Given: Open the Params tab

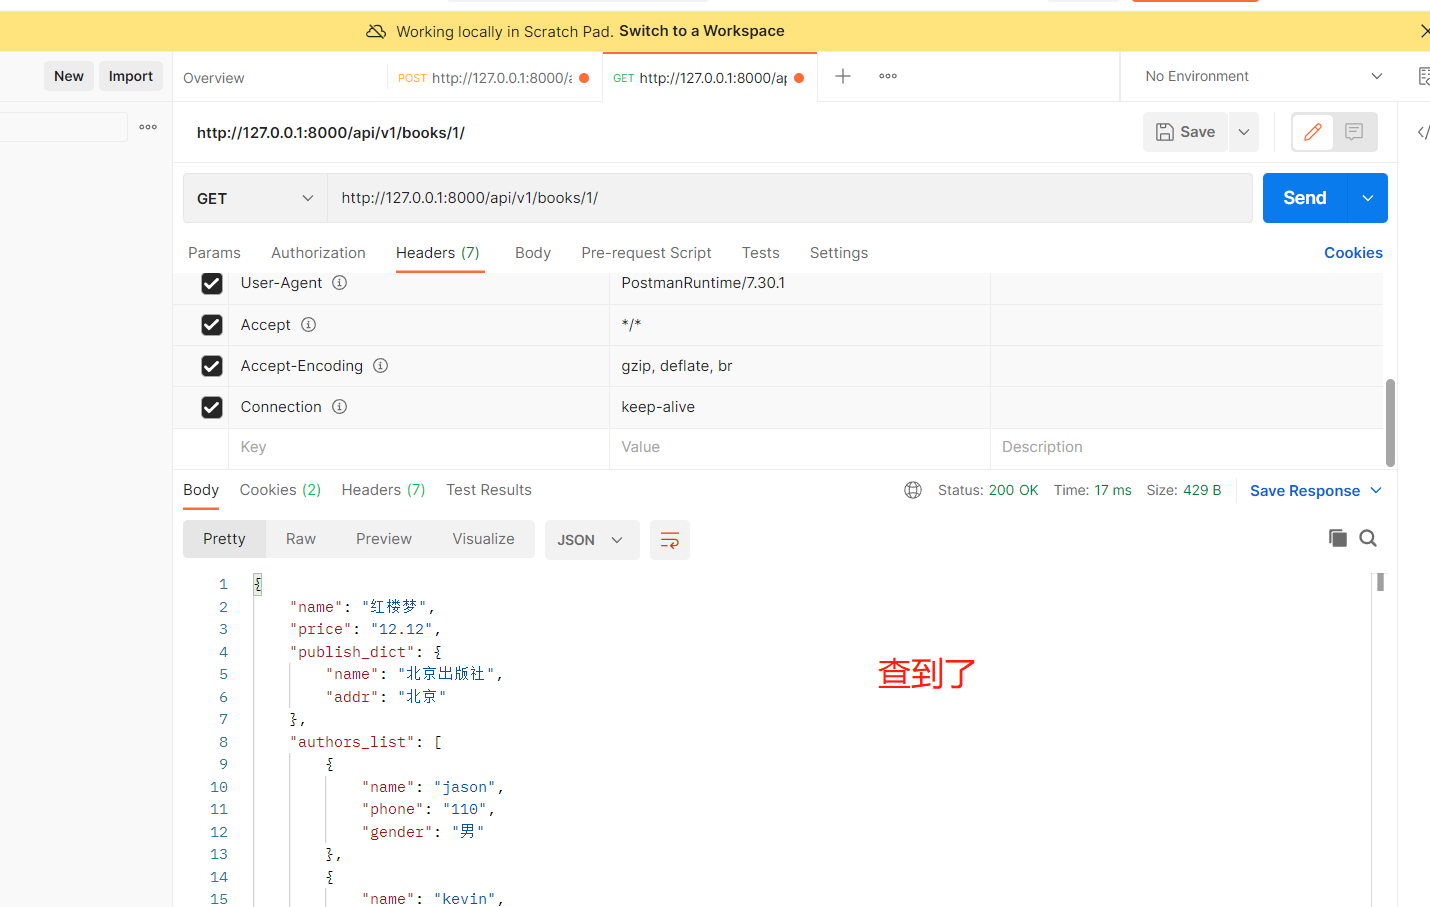Looking at the screenshot, I should (214, 253).
